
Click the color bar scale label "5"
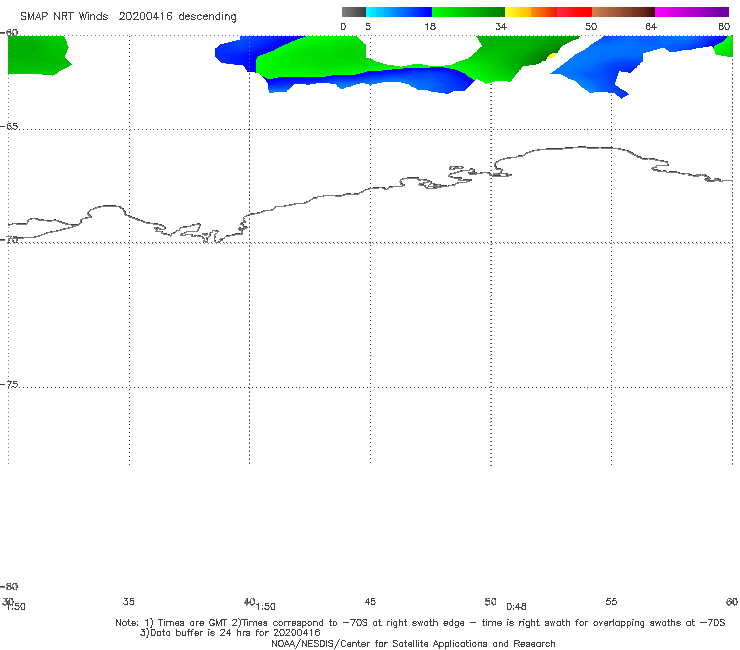tap(368, 27)
